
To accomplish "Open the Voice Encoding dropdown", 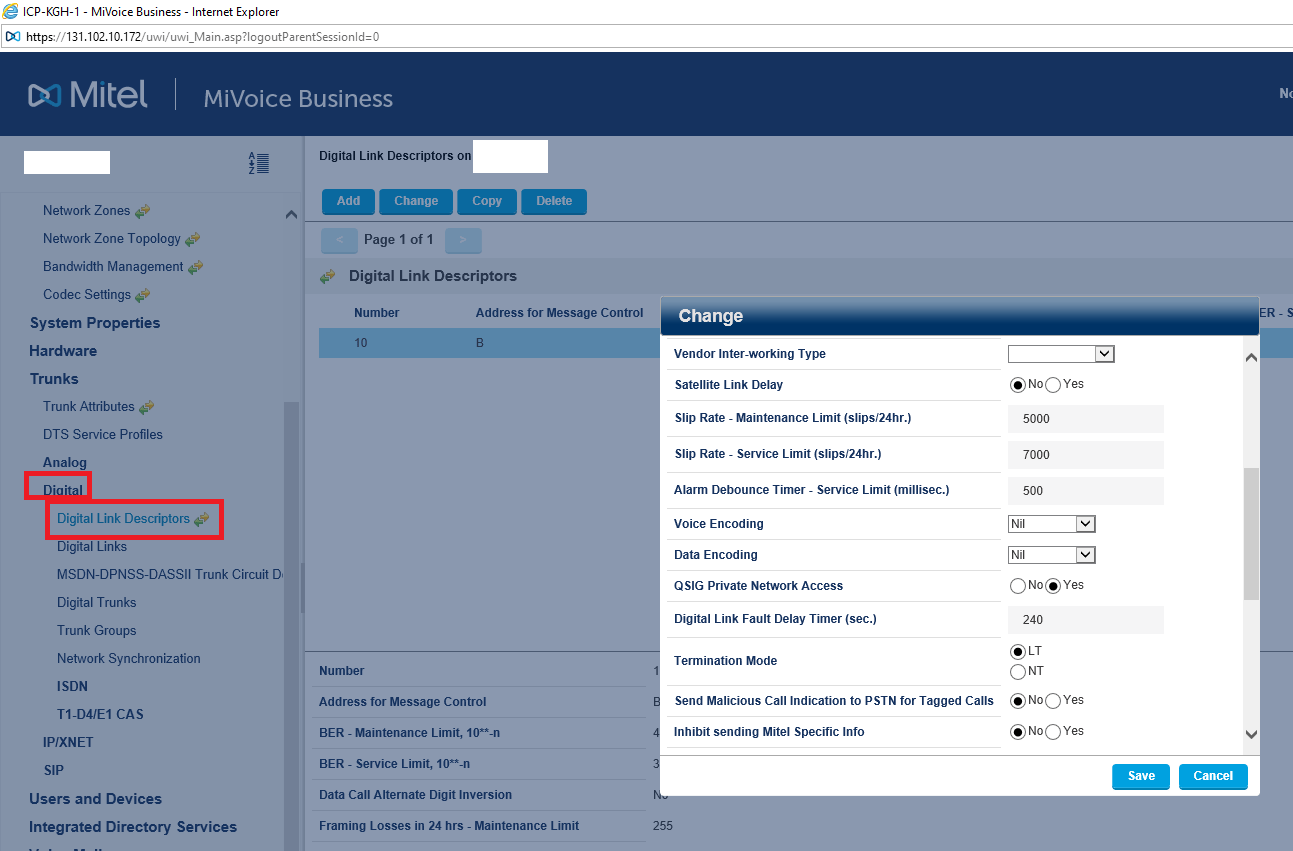I will 1052,524.
